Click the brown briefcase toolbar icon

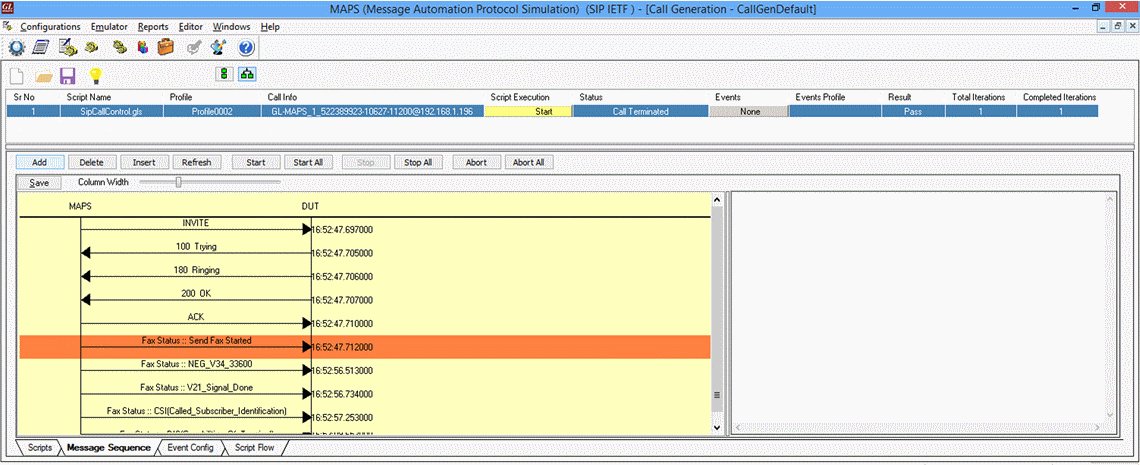pyautogui.click(x=166, y=48)
